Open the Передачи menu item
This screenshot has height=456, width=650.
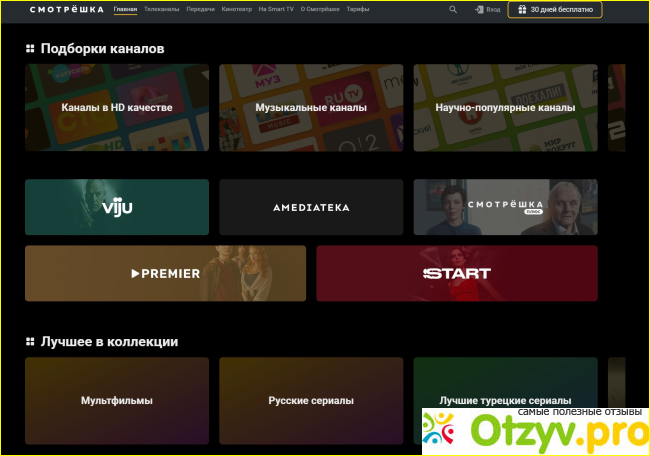click(201, 9)
